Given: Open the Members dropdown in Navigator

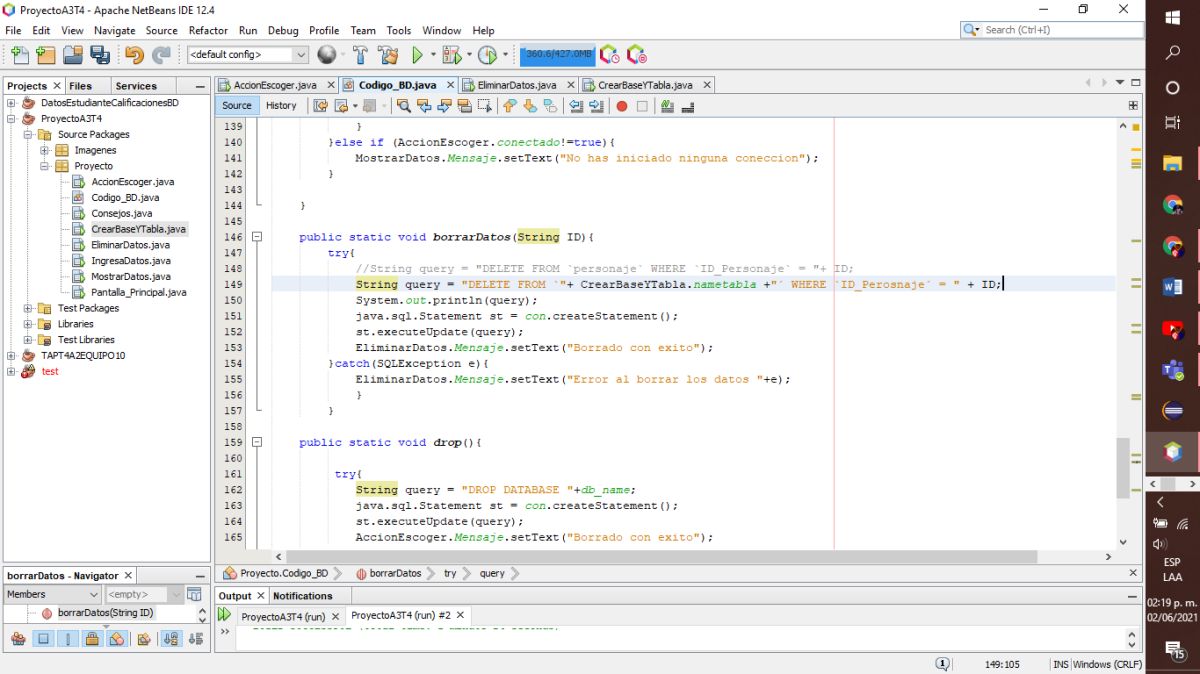Looking at the screenshot, I should click(52, 594).
